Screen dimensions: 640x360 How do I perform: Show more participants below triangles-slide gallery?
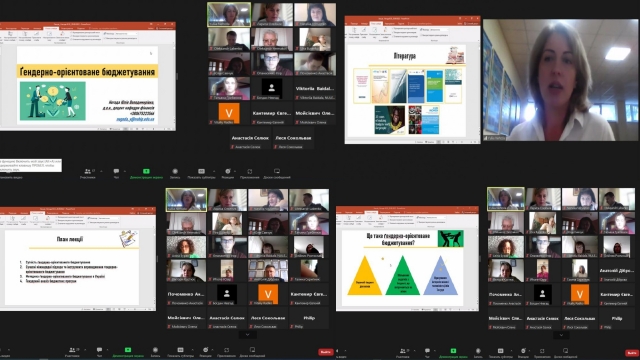click(x=561, y=336)
